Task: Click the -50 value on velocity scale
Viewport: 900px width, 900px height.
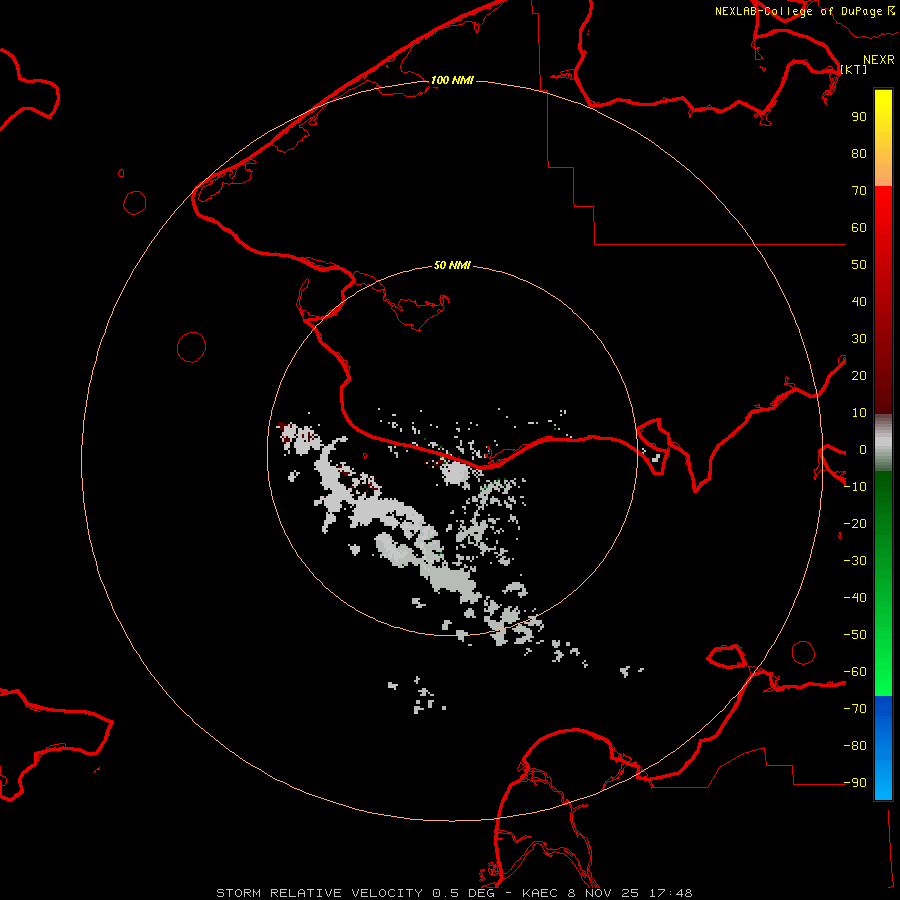Action: click(x=855, y=635)
